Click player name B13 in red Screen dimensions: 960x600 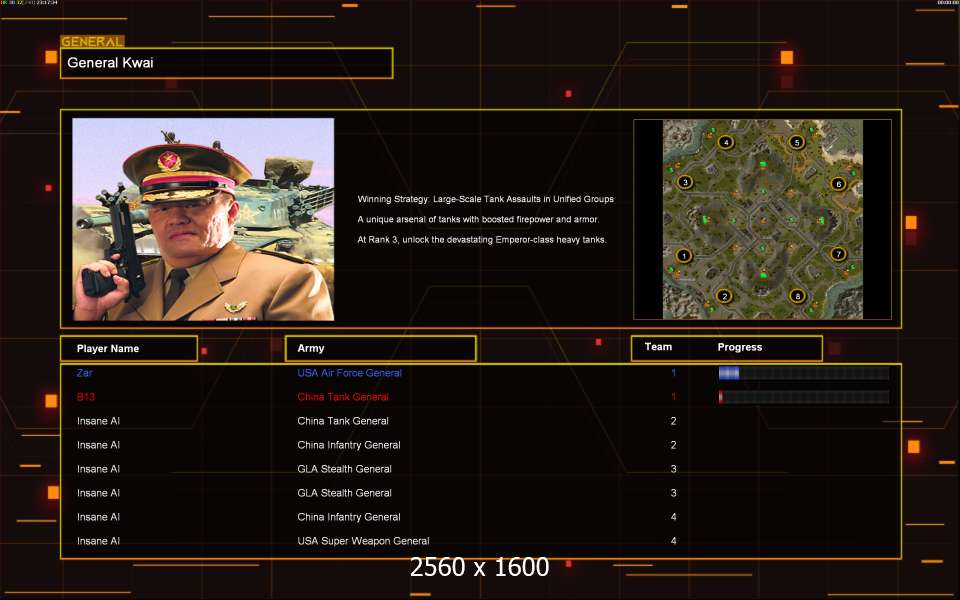86,397
